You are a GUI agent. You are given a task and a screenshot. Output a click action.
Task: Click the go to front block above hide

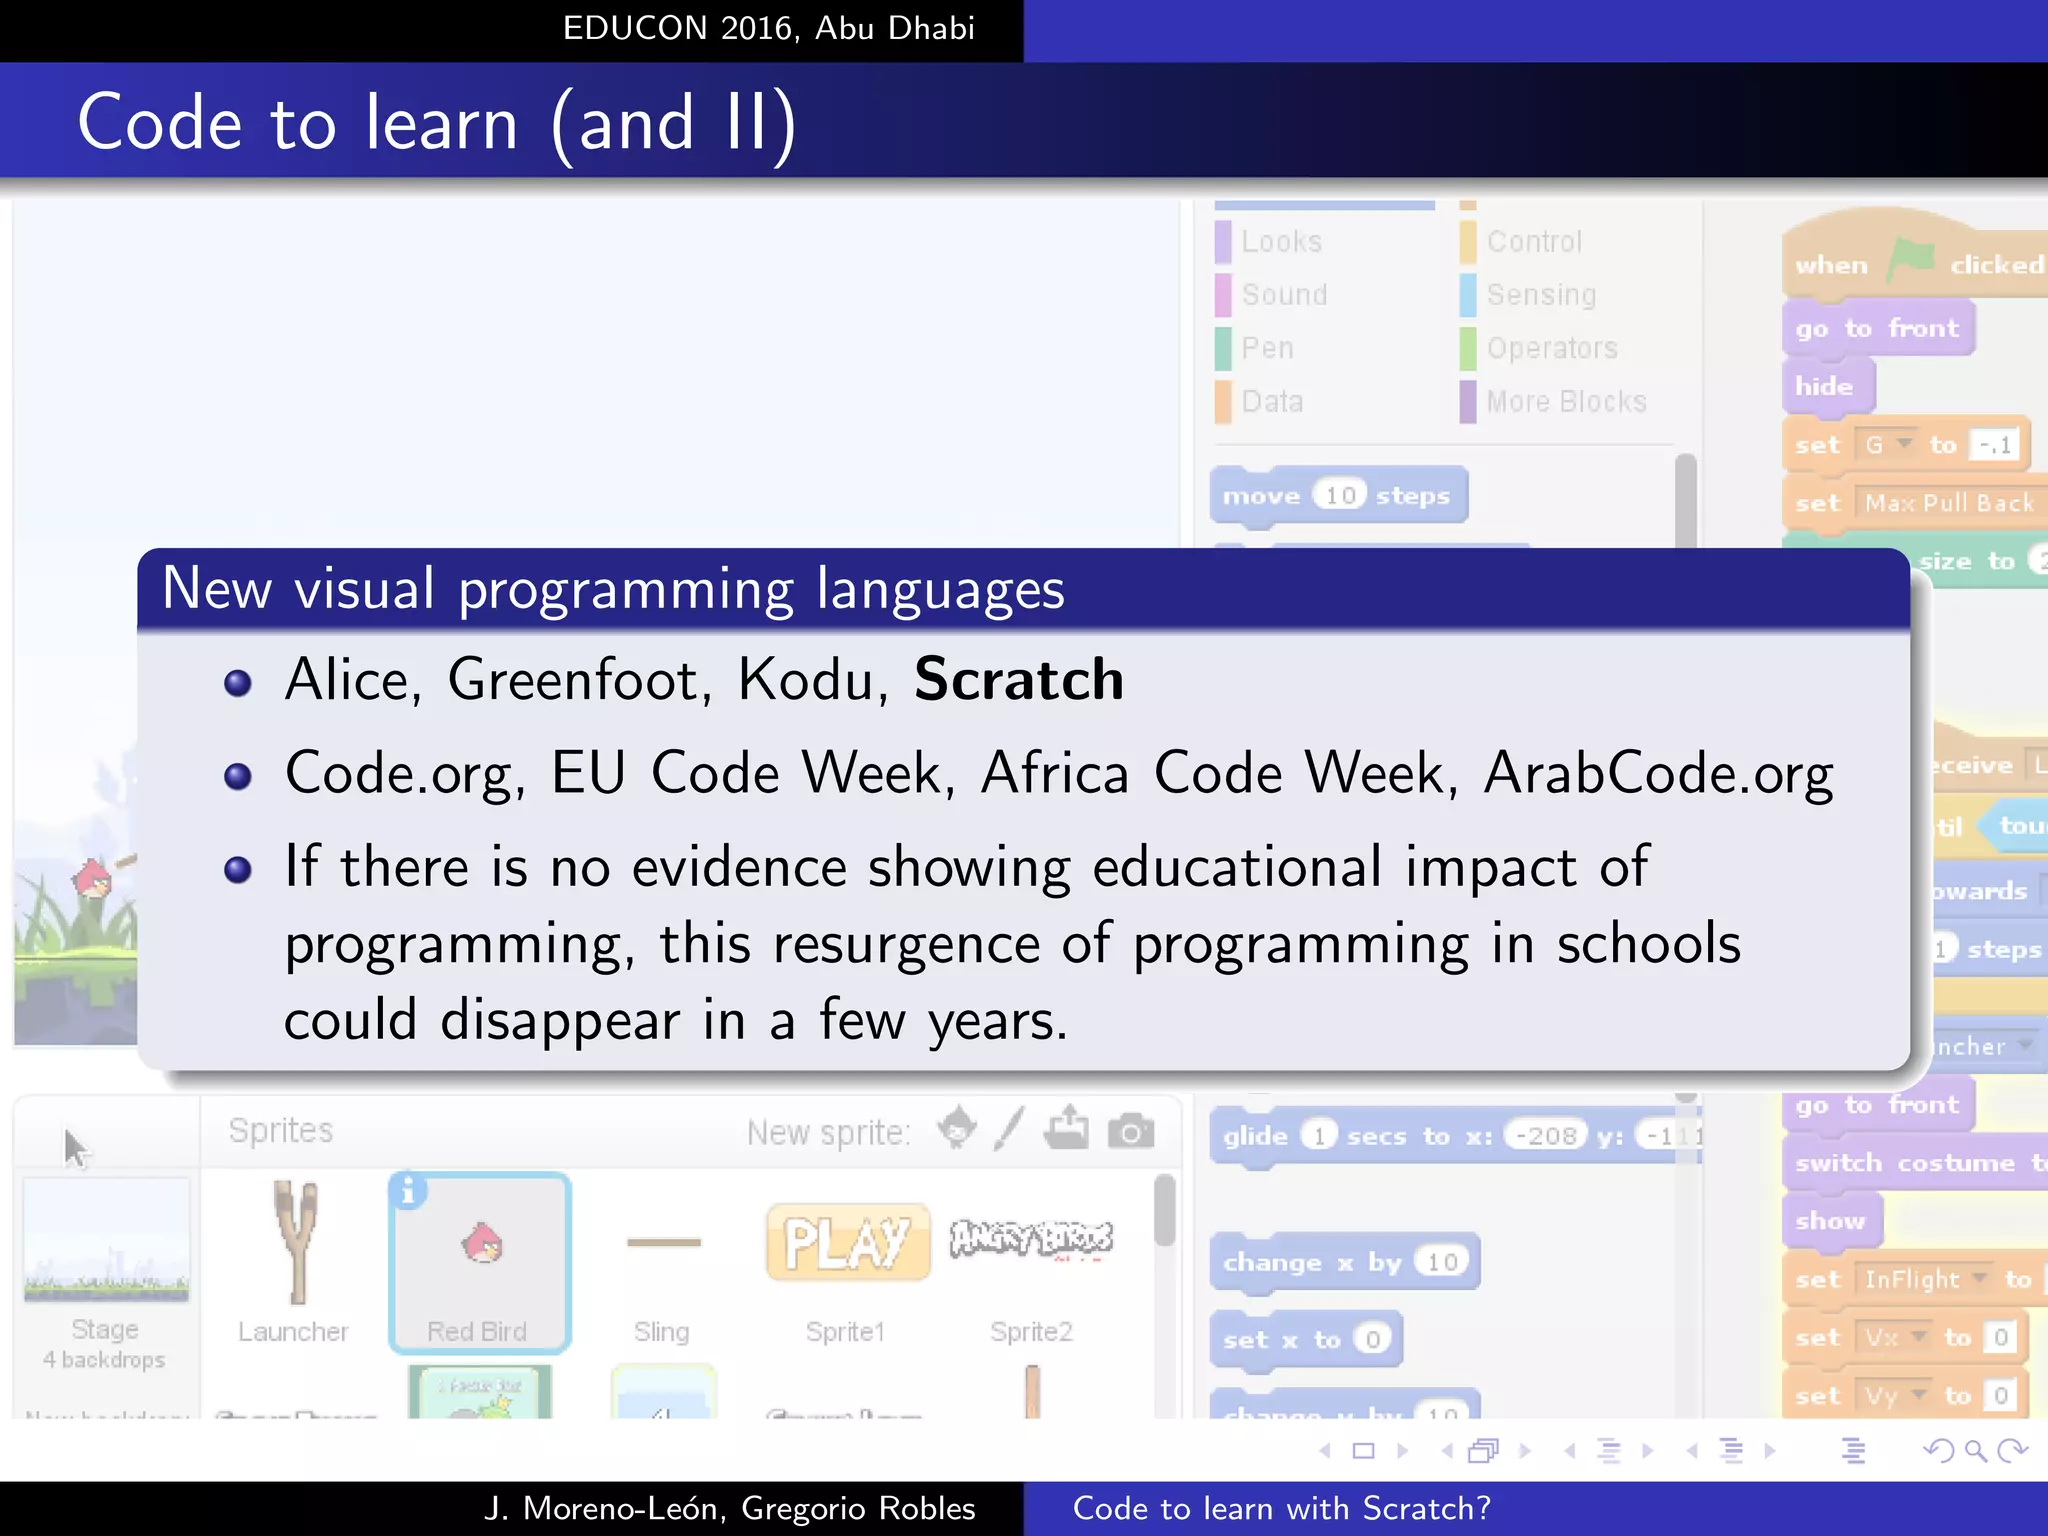[1878, 328]
